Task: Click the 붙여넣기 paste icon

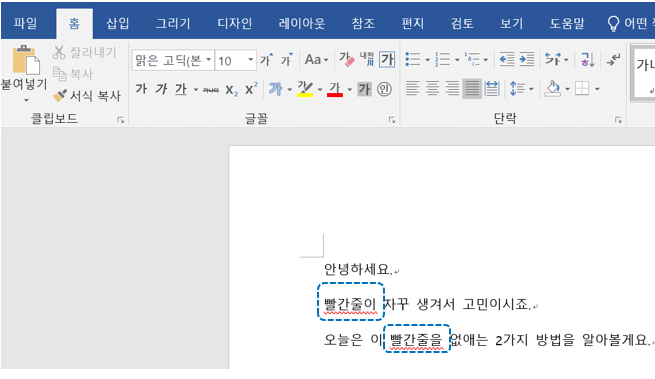Action: [25, 60]
